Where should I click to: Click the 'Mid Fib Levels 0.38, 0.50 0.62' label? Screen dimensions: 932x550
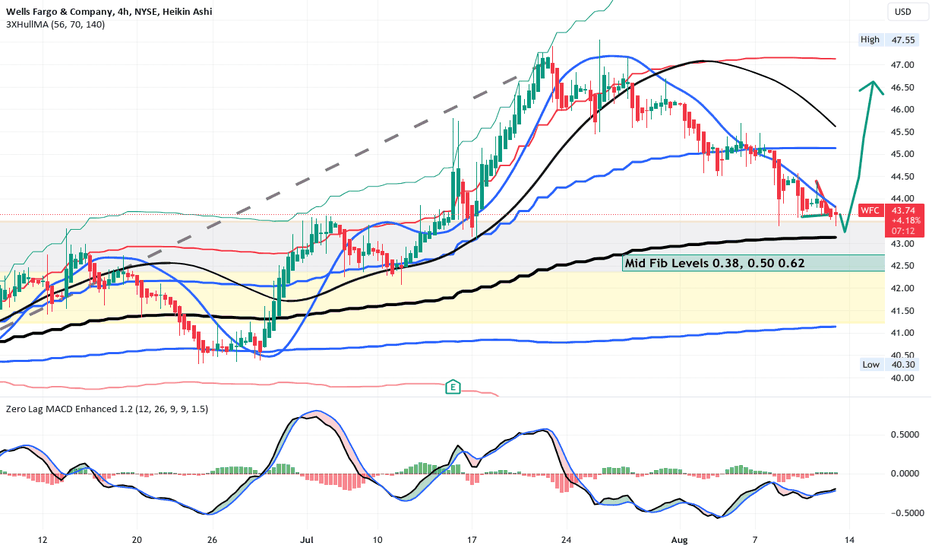point(714,263)
